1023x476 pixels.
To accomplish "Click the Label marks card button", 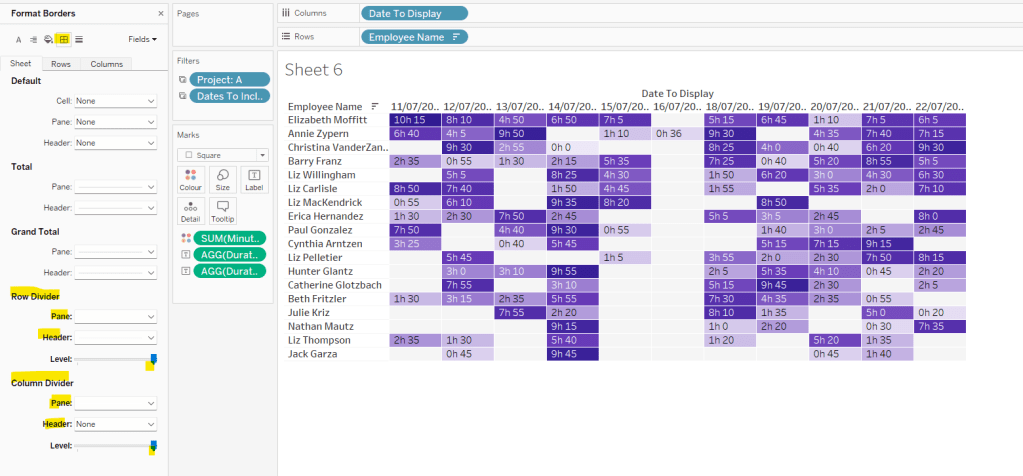I will click(254, 178).
